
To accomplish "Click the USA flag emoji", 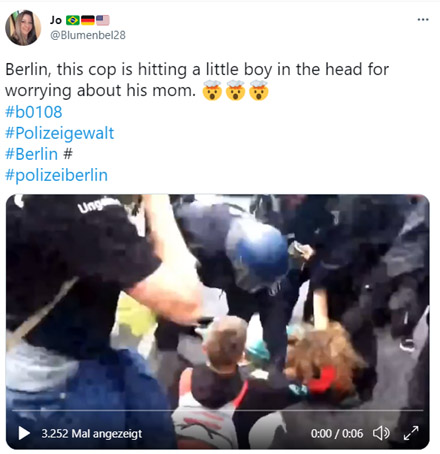I will point(103,20).
